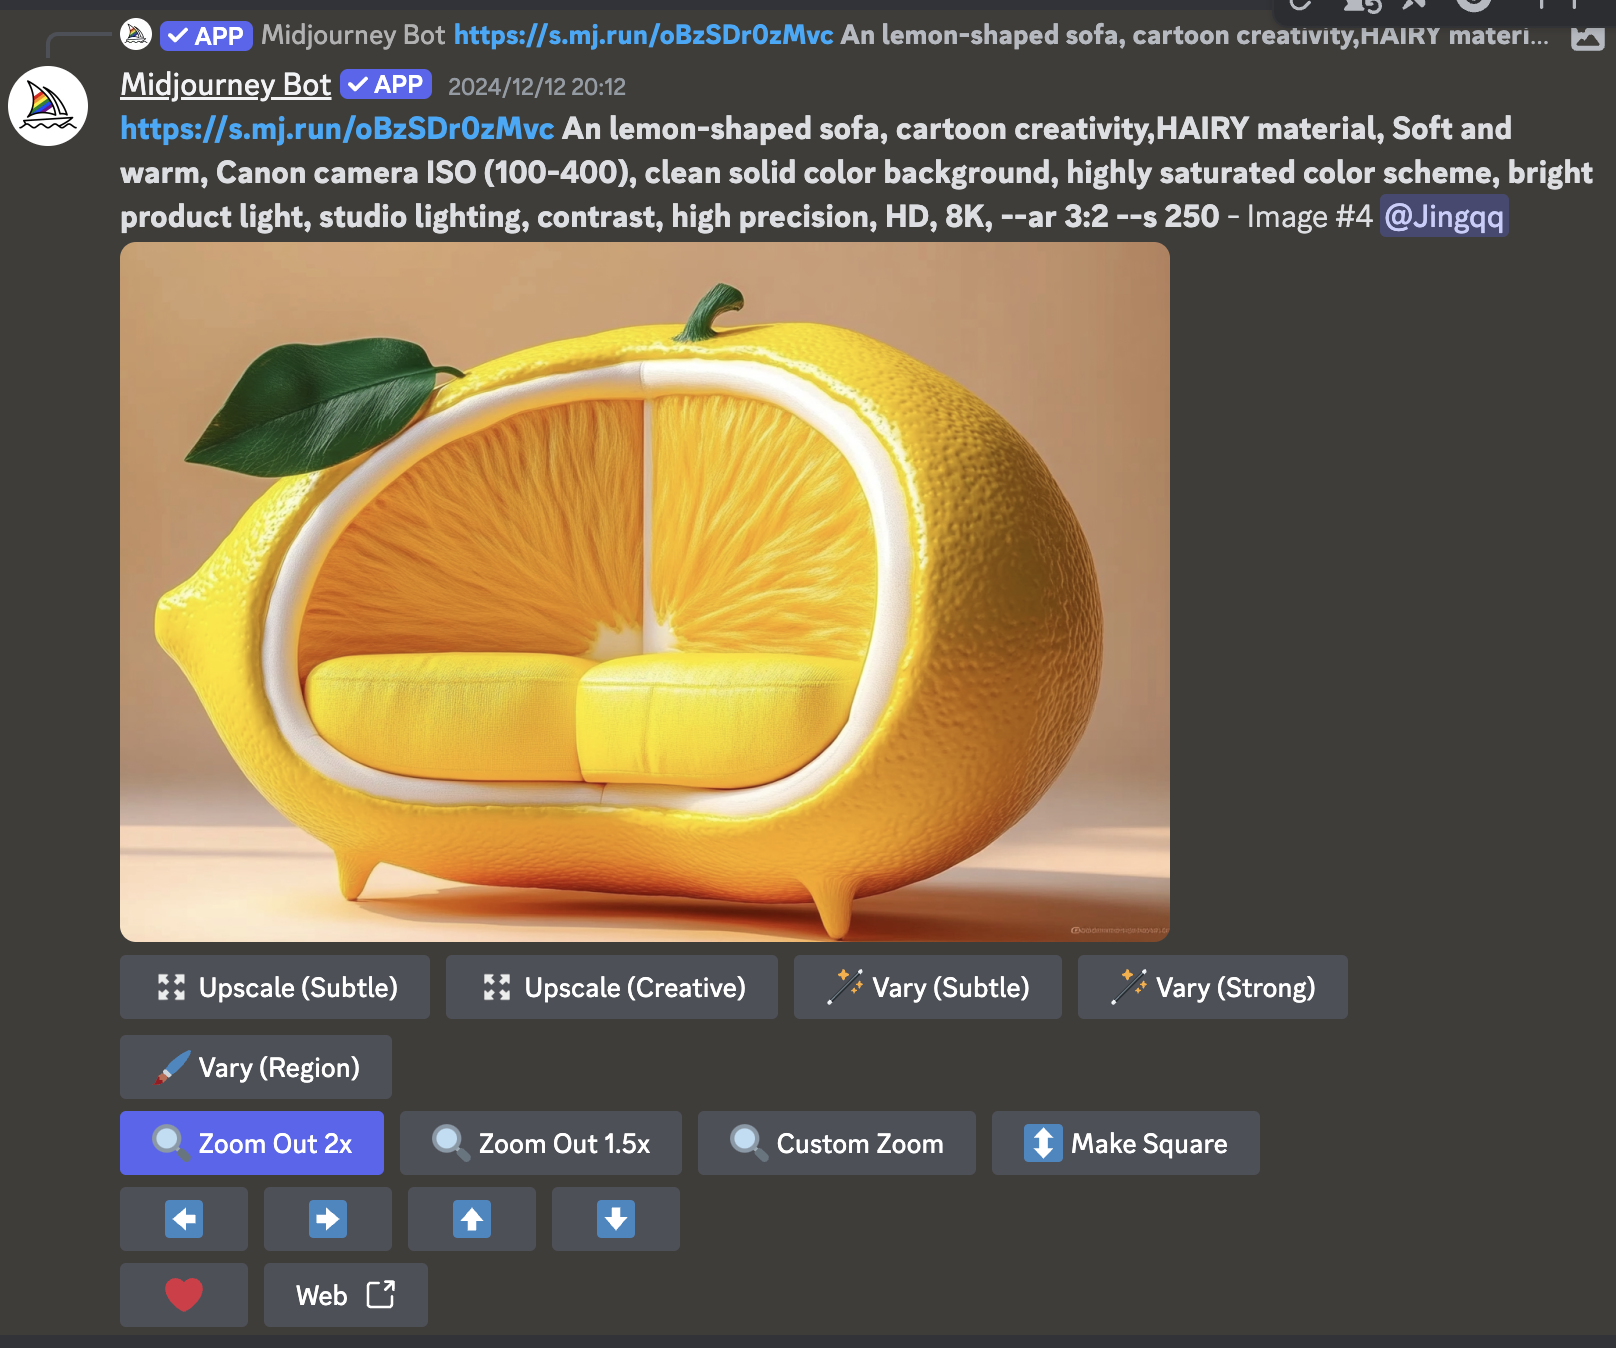Screen dimensions: 1616x1348
Task: Run Vary (Subtle) on the image
Action: (928, 987)
